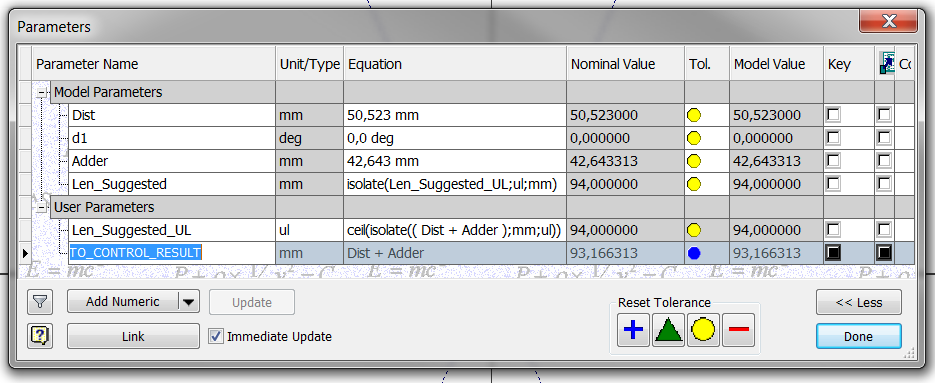The width and height of the screenshot is (935, 383).
Task: Collapse the User Parameters group
Action: tap(42, 208)
